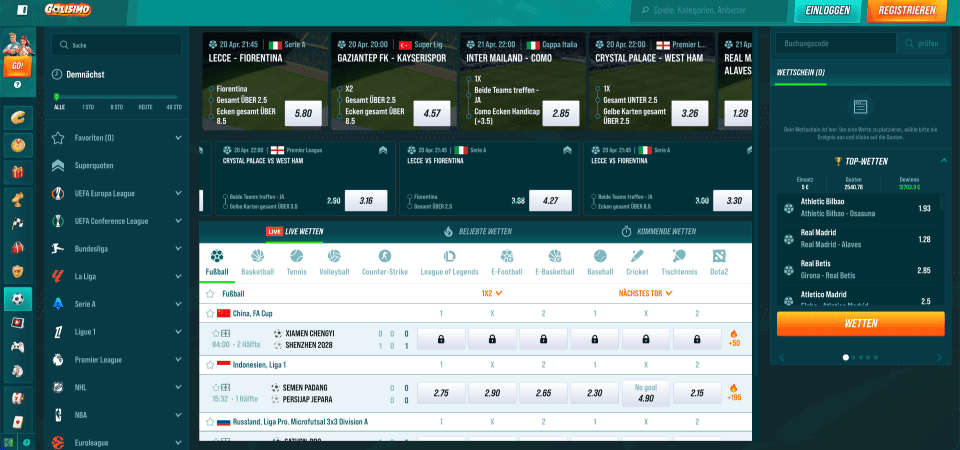The image size is (960, 450).
Task: Expand the Premier League chevron in sidebar
Action: pyautogui.click(x=178, y=359)
